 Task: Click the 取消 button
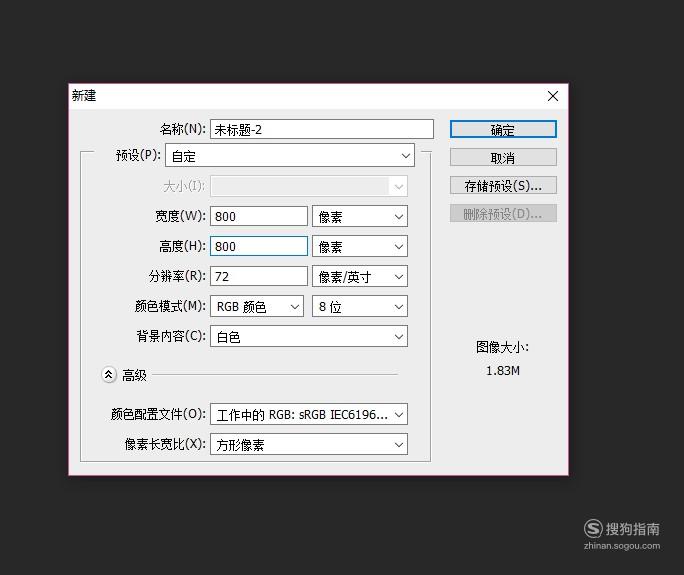503,157
